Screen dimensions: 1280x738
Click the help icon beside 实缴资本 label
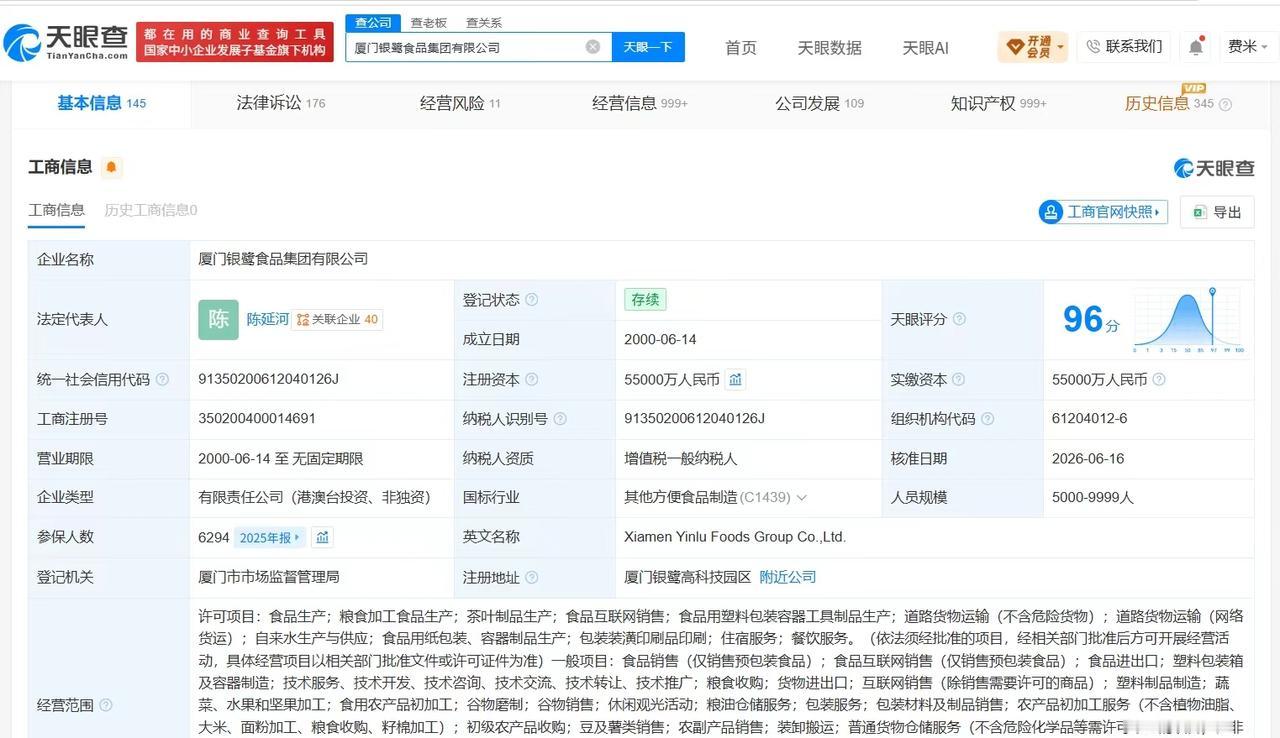coord(958,380)
